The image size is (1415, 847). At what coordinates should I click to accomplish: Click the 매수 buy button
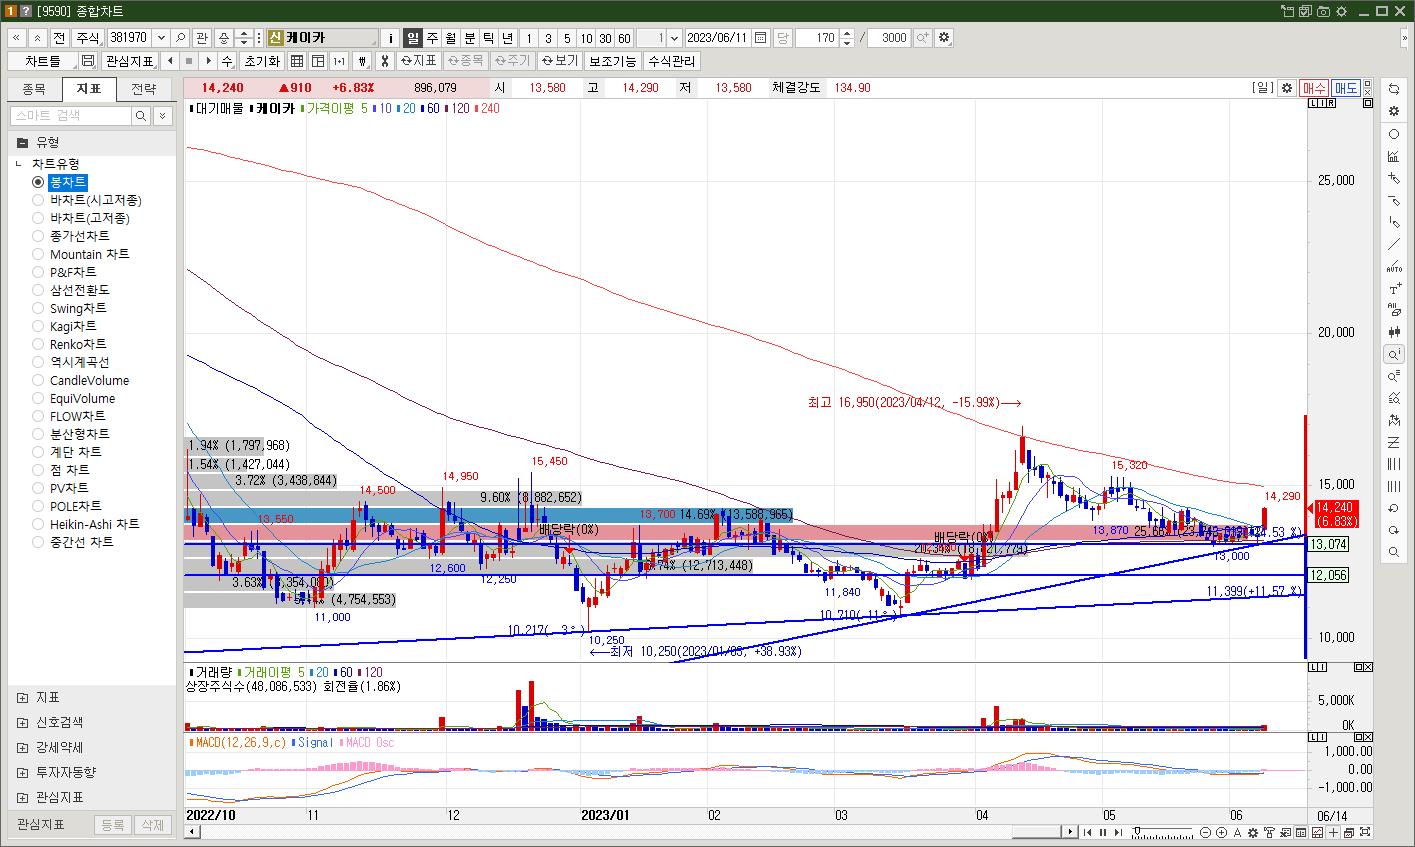(x=1314, y=88)
